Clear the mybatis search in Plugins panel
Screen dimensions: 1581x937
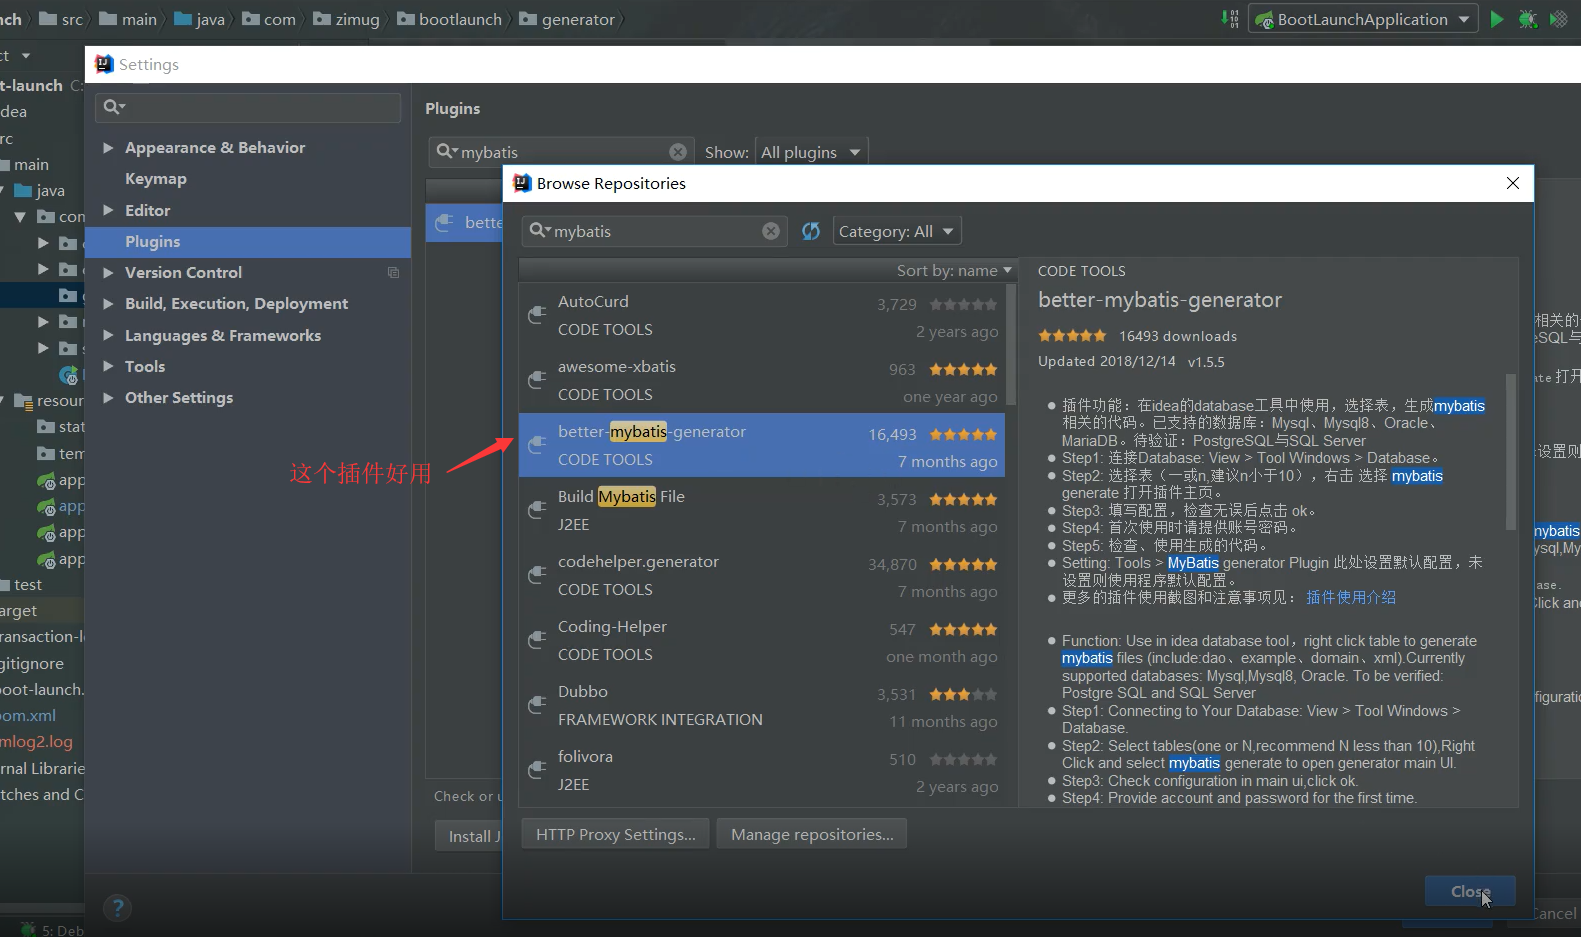click(x=678, y=152)
